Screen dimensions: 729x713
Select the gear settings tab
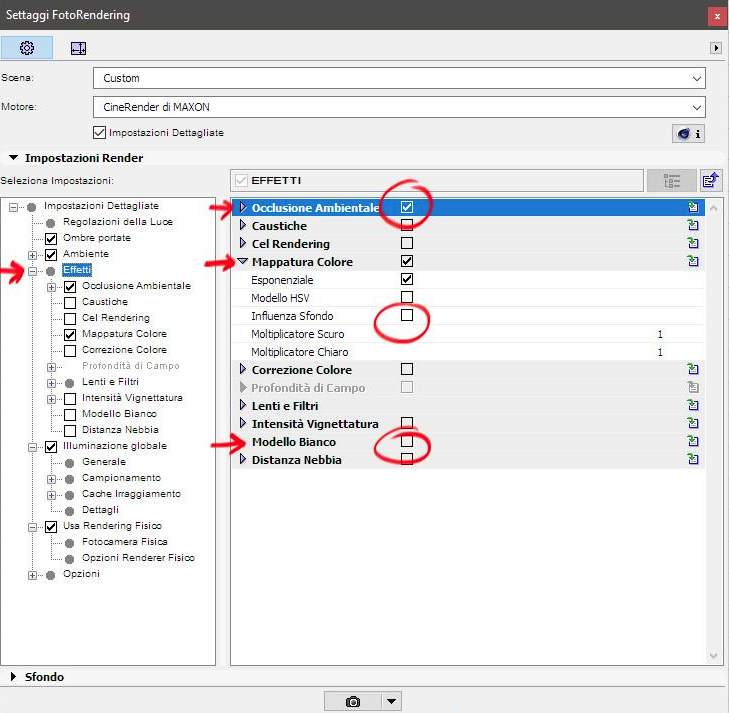coord(27,48)
